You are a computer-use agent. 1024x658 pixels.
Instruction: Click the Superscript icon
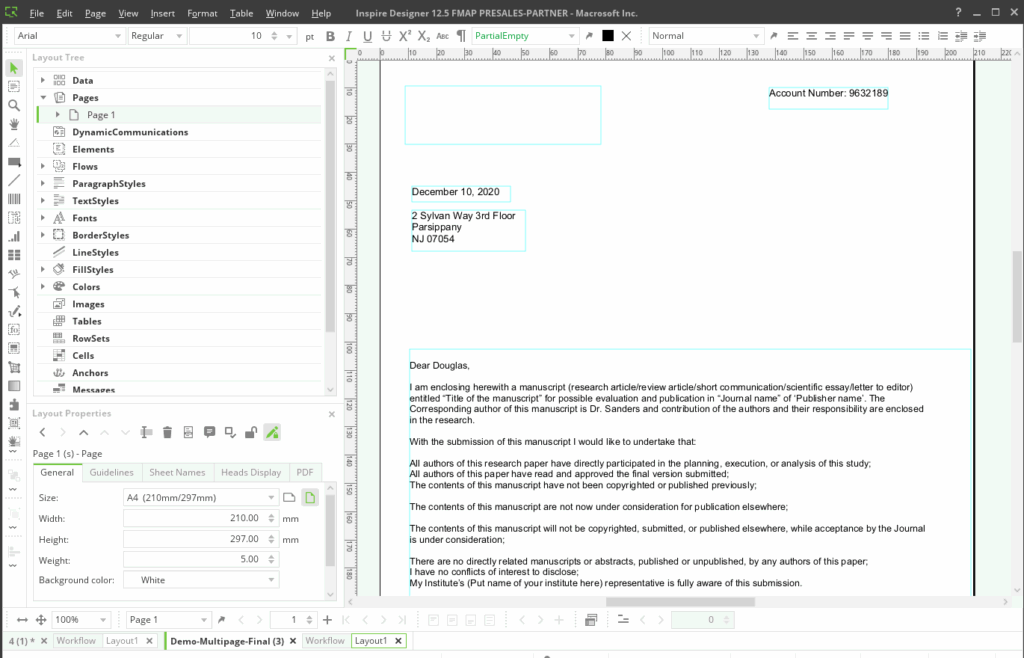pos(405,36)
